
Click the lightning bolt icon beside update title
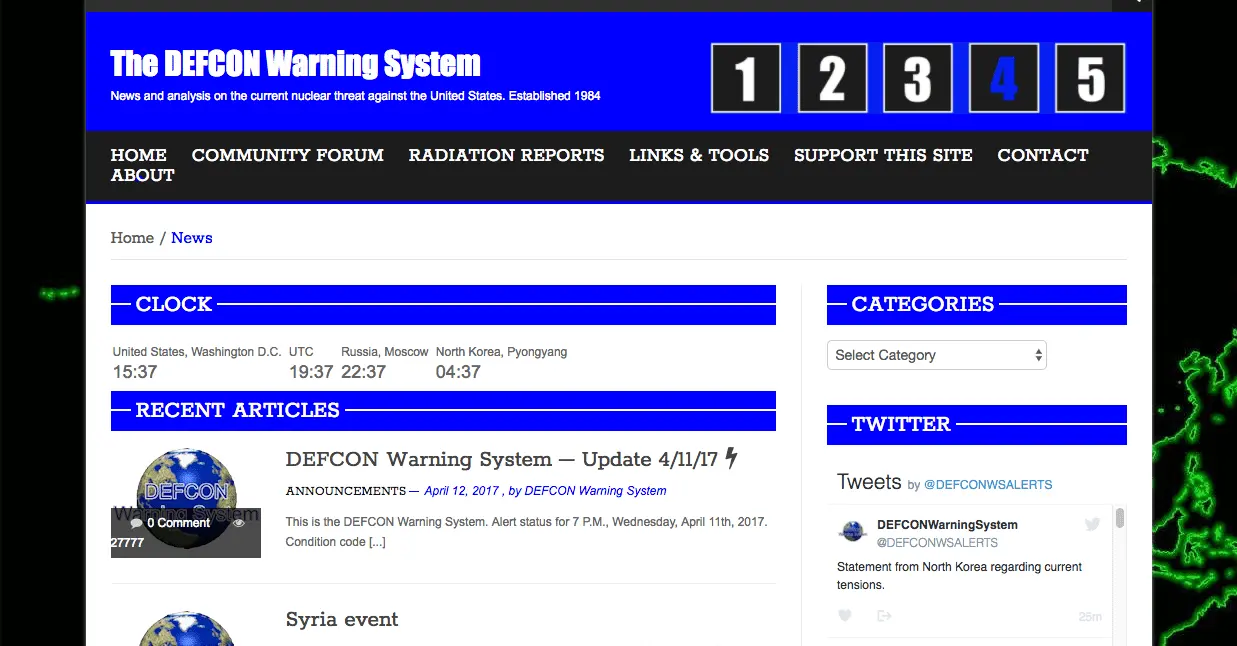point(731,458)
